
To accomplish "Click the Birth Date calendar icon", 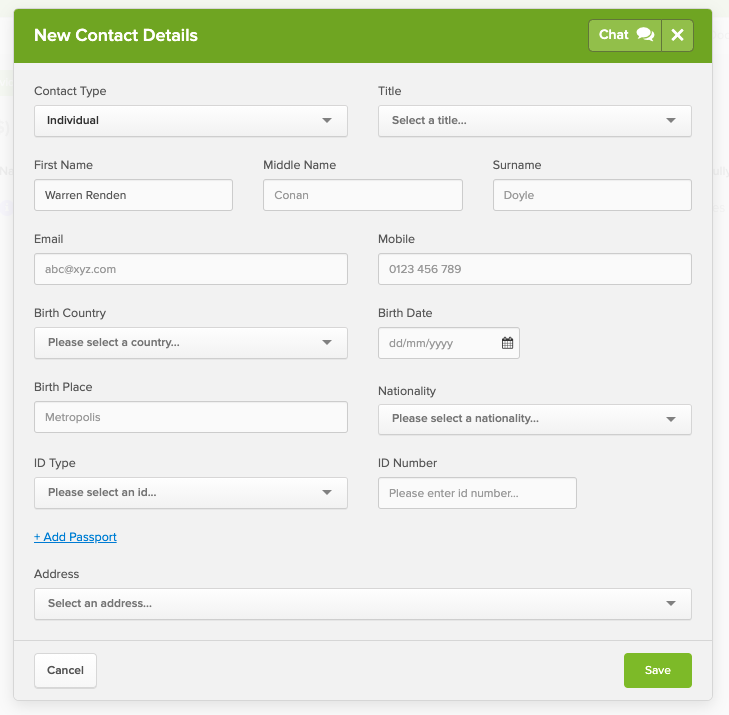I will pos(507,343).
